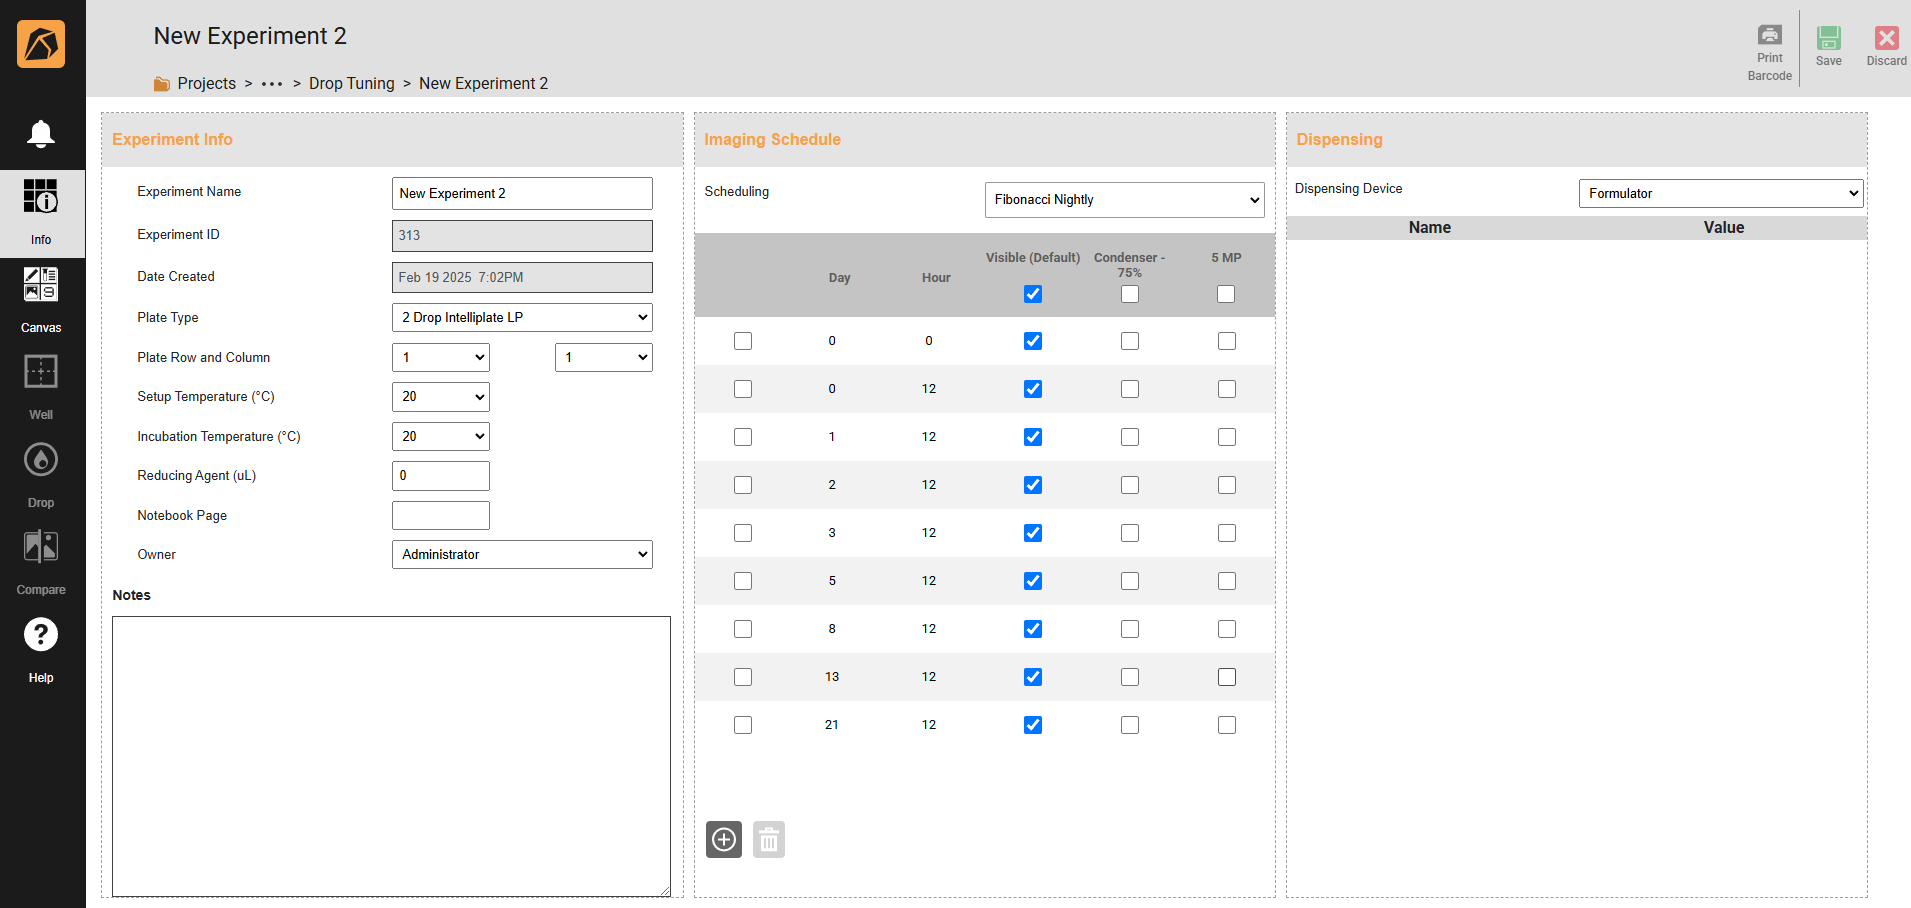
Task: Select the row checkbox for day 21
Action: pyautogui.click(x=743, y=725)
